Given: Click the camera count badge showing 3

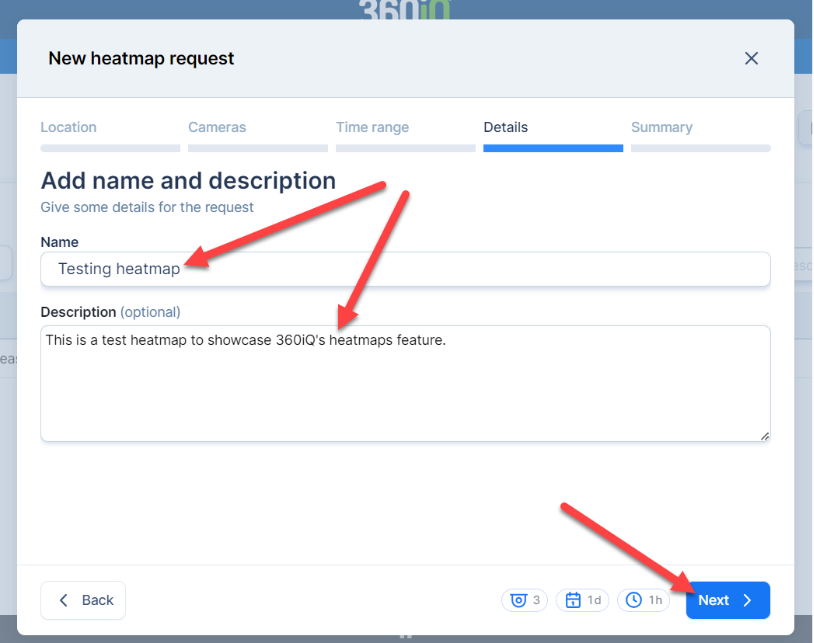Looking at the screenshot, I should pos(525,600).
